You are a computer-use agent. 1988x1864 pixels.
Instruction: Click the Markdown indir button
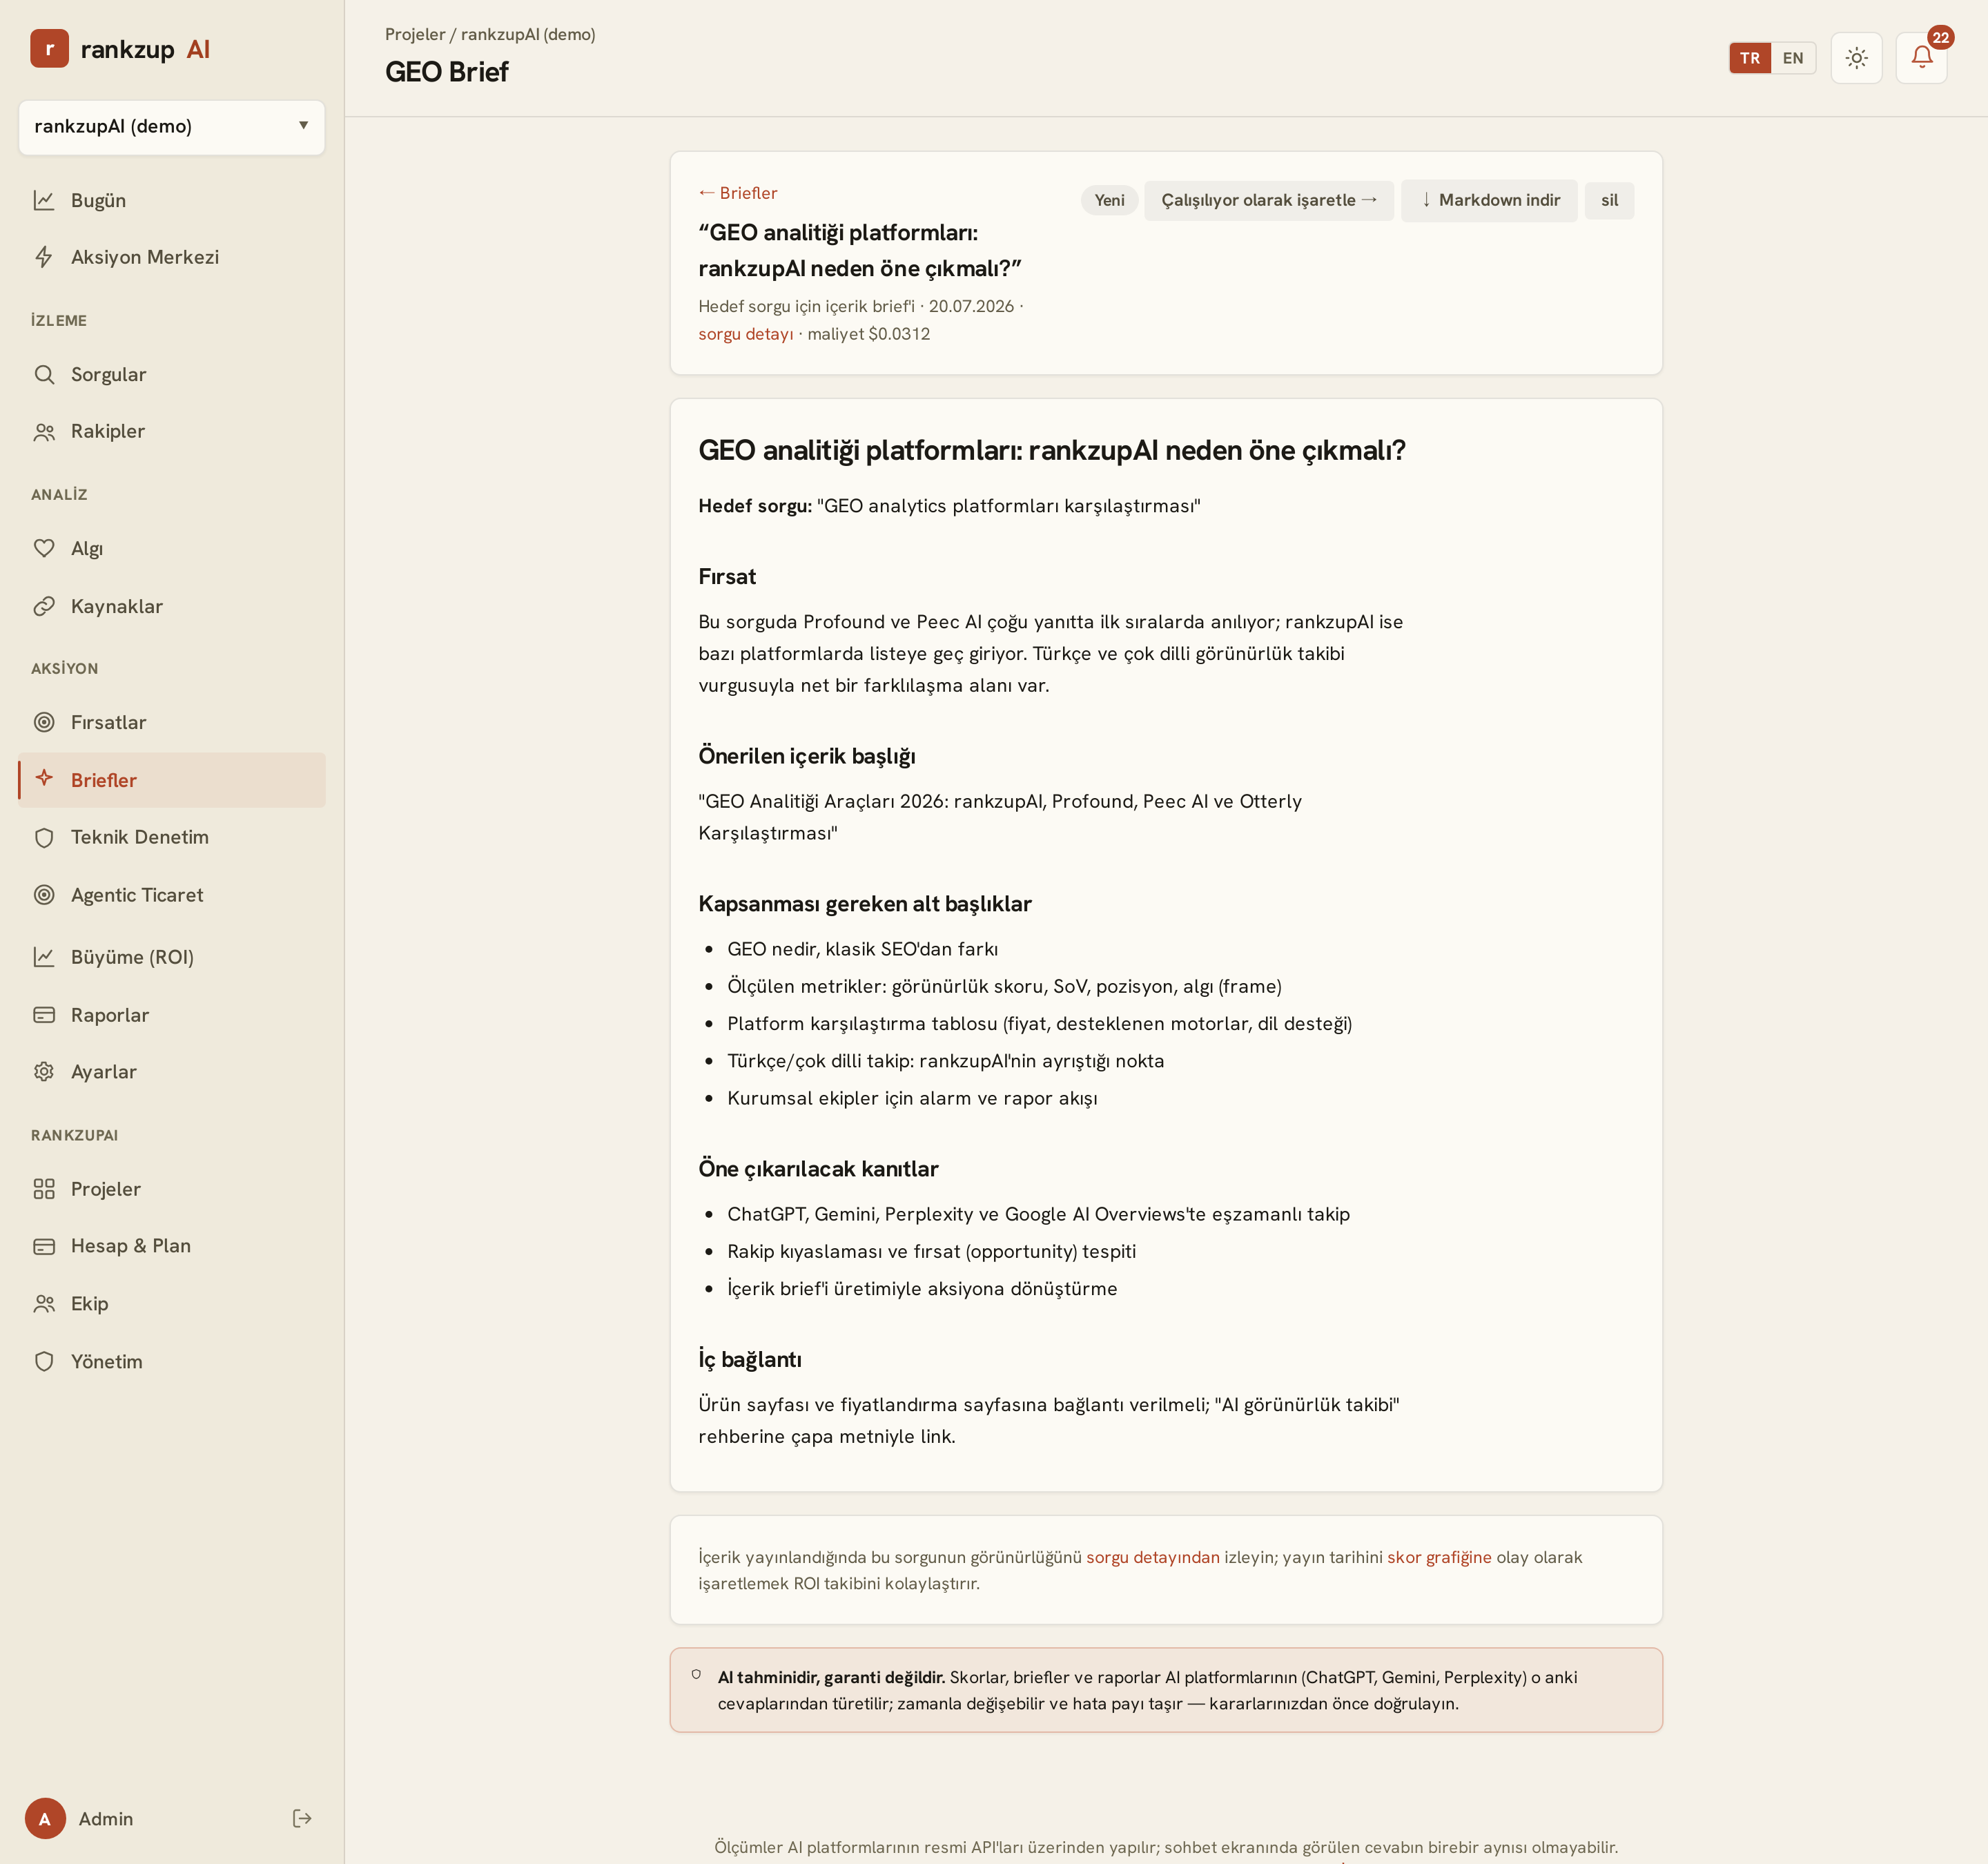[x=1489, y=200]
